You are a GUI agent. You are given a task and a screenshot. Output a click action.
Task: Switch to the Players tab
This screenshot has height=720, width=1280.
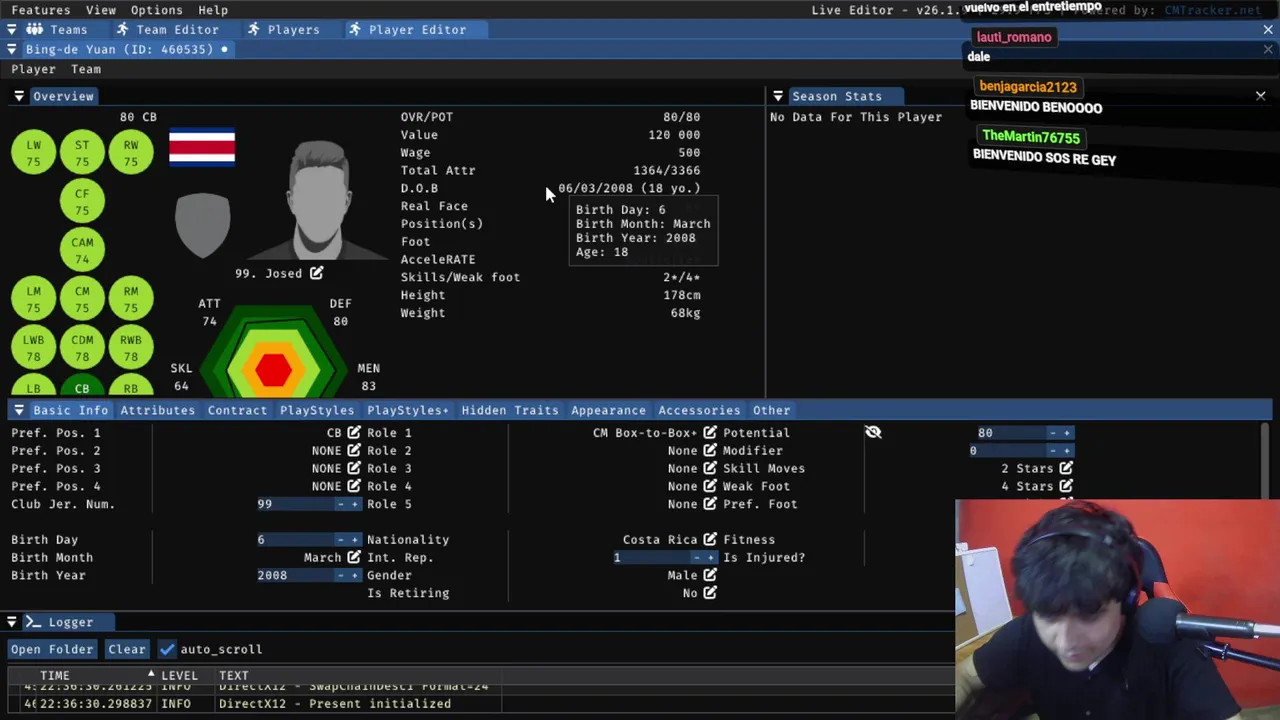[x=283, y=30]
